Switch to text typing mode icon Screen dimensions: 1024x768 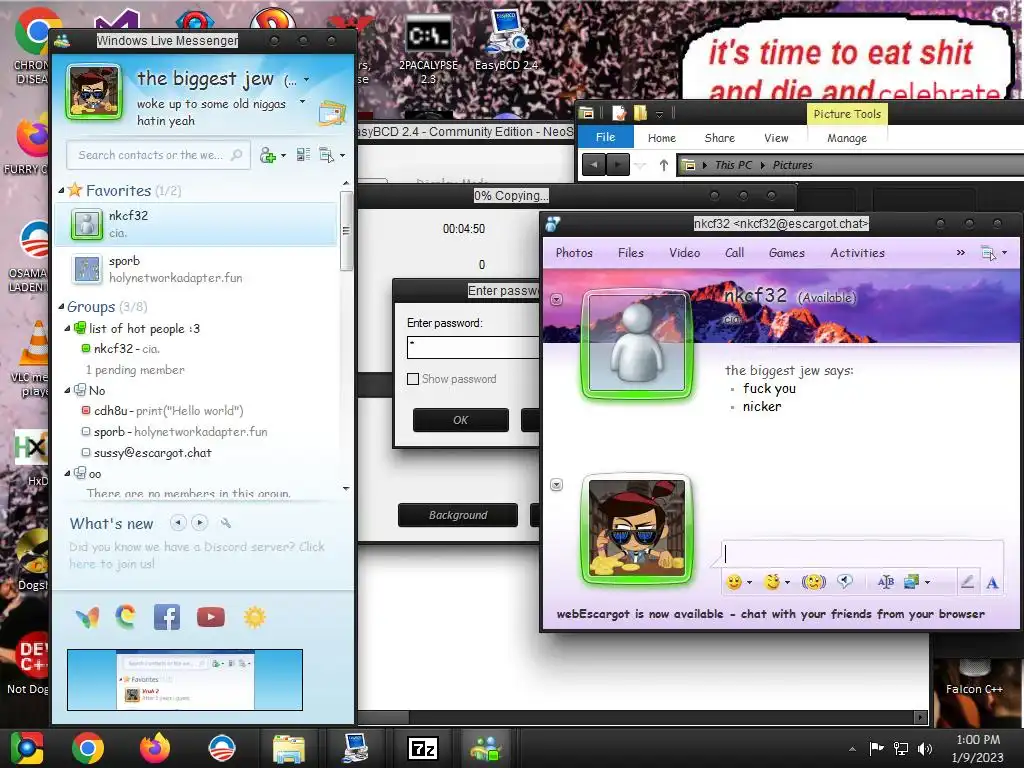coord(992,583)
